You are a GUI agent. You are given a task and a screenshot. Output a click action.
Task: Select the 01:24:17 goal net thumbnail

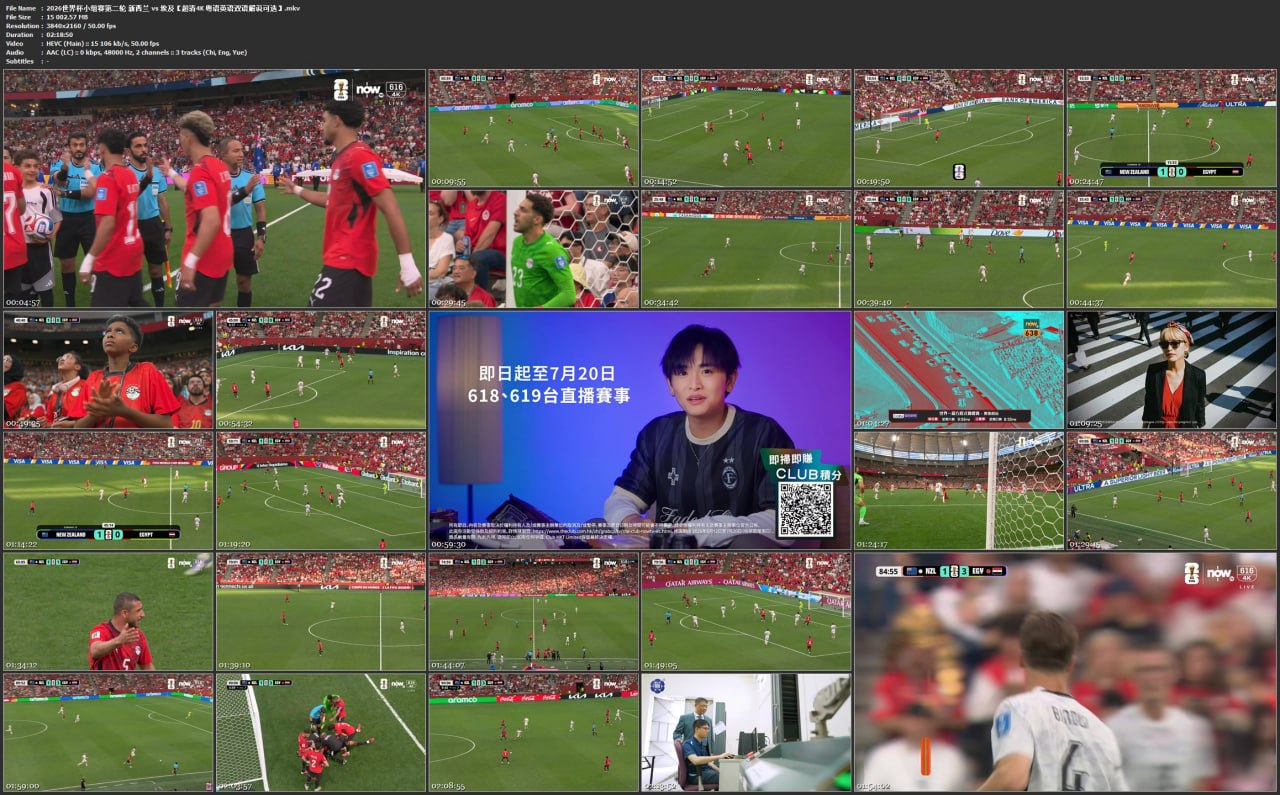click(959, 491)
